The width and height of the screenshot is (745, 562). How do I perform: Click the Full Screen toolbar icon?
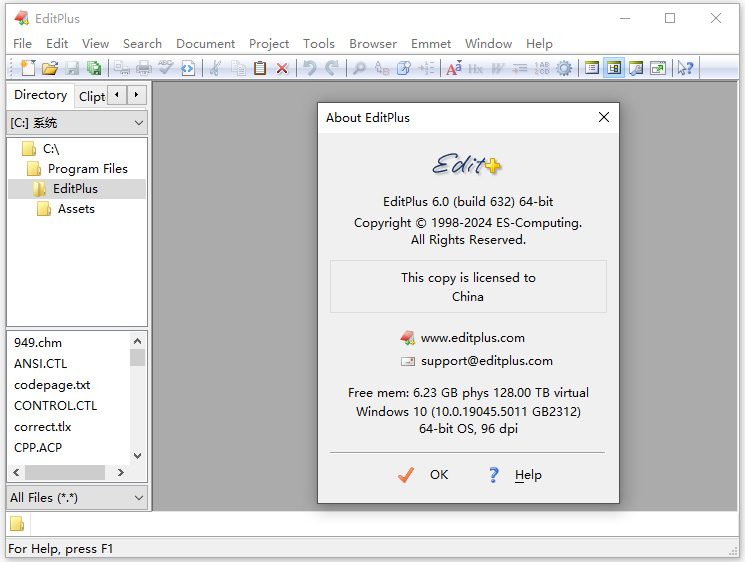tap(659, 68)
